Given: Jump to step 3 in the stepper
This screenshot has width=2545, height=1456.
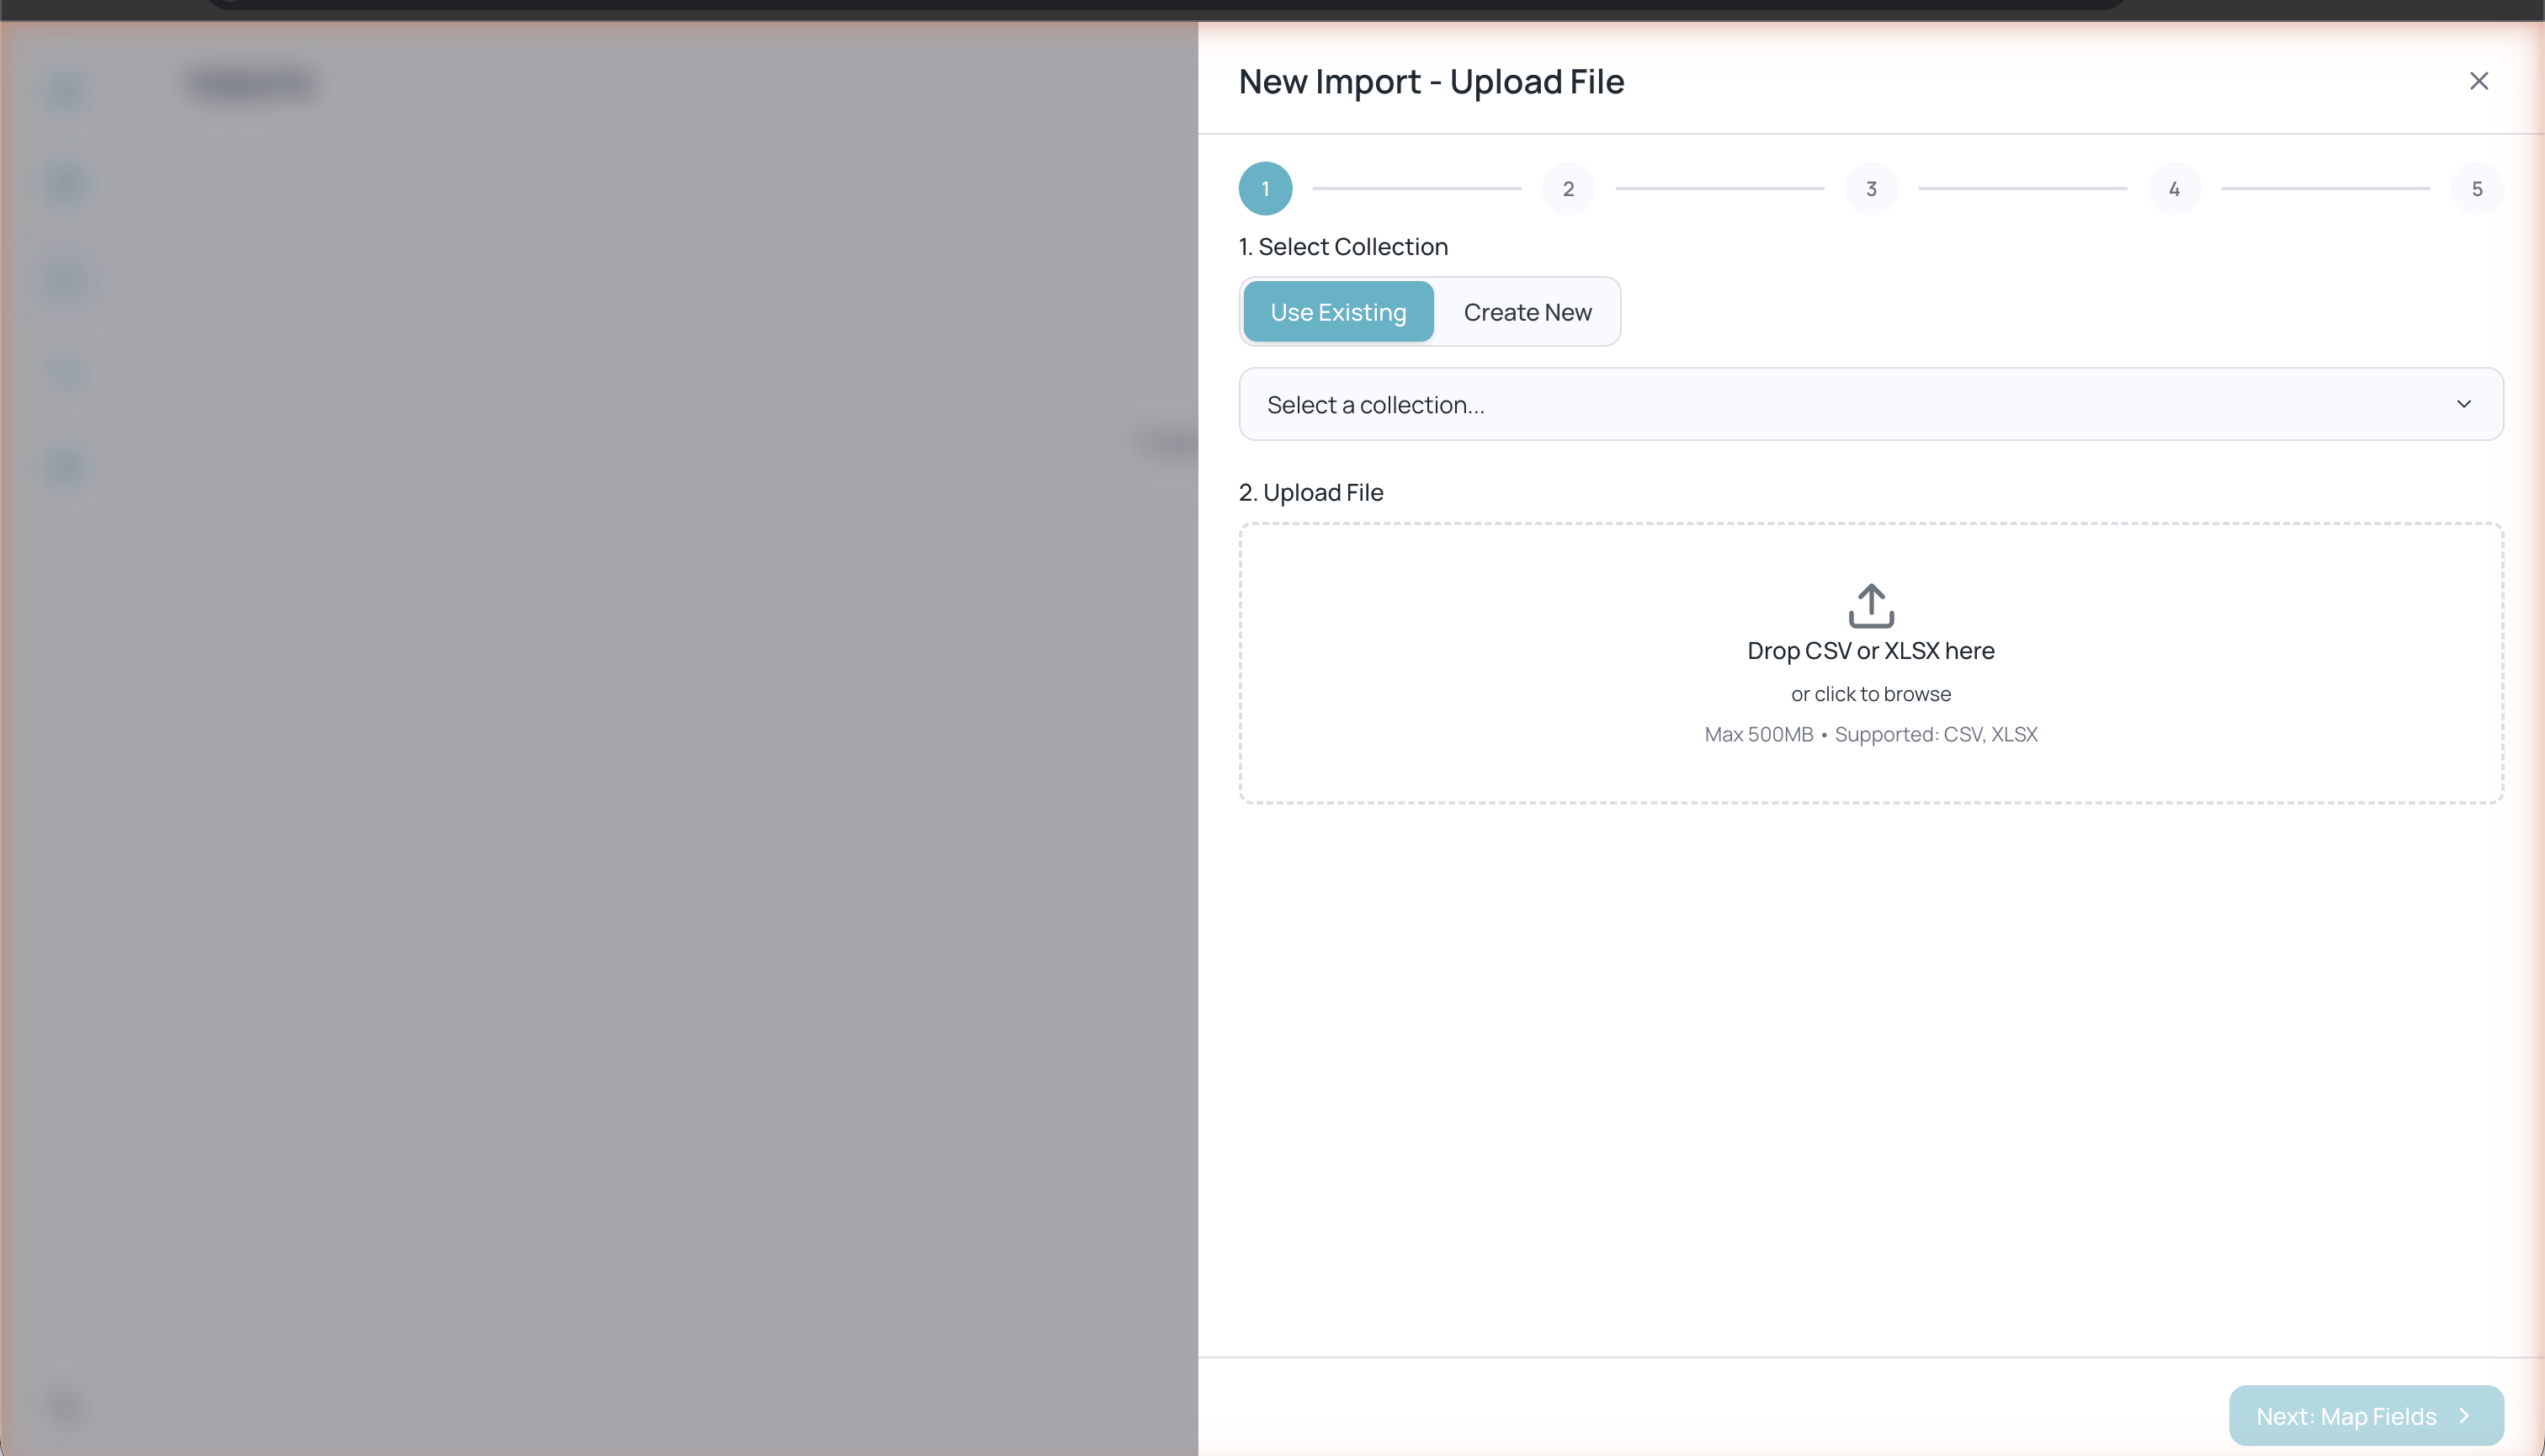Looking at the screenshot, I should 1871,189.
